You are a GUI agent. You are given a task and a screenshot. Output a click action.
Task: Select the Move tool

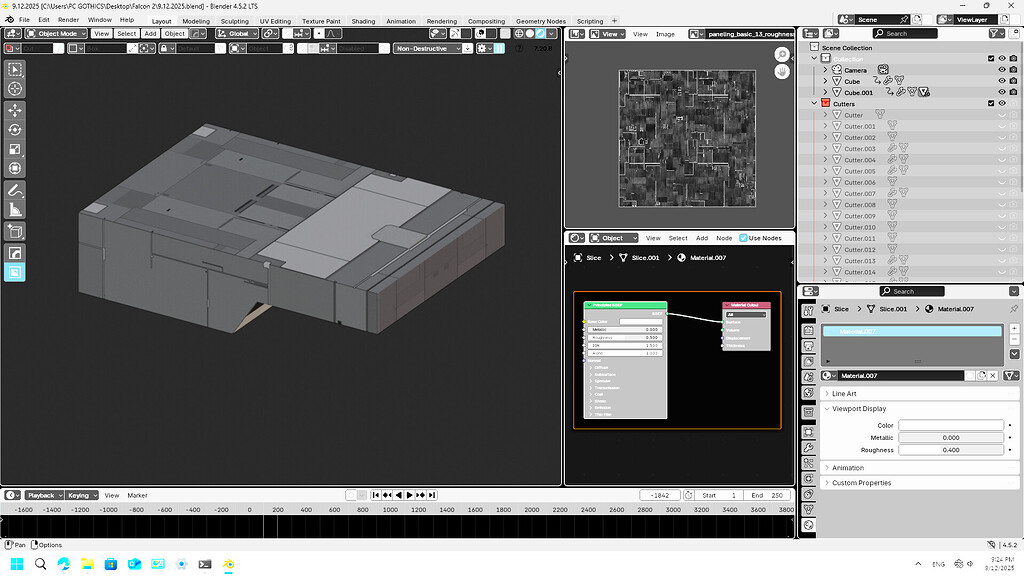pos(15,110)
